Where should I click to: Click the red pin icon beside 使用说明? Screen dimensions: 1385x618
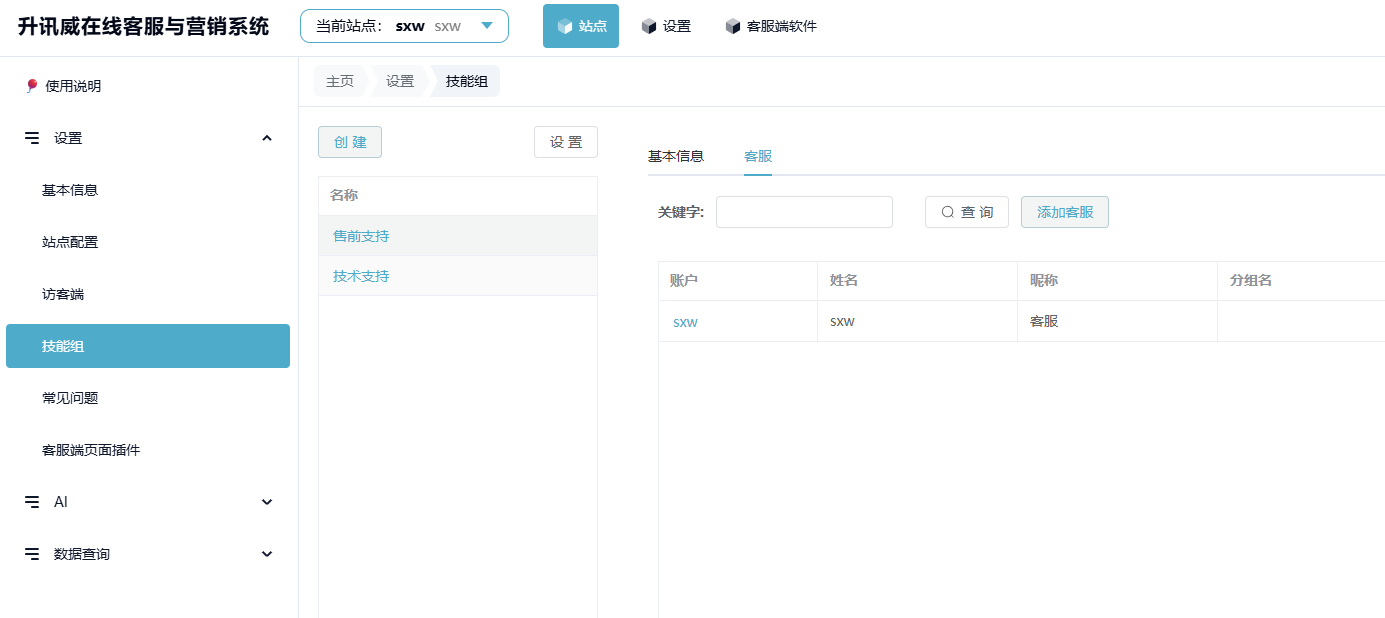pos(32,86)
